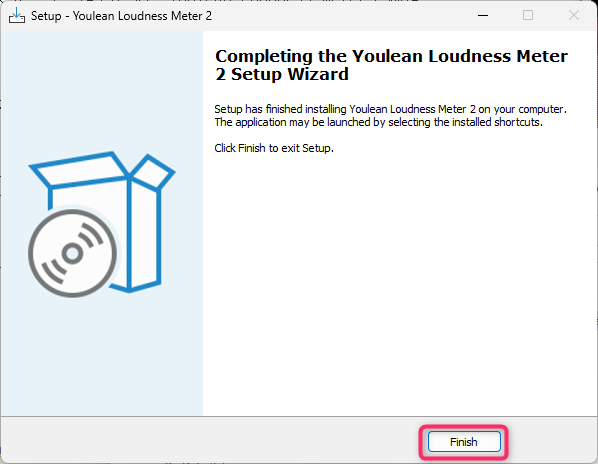
Task: Click the 'application may be launched' sentence
Action: point(378,122)
